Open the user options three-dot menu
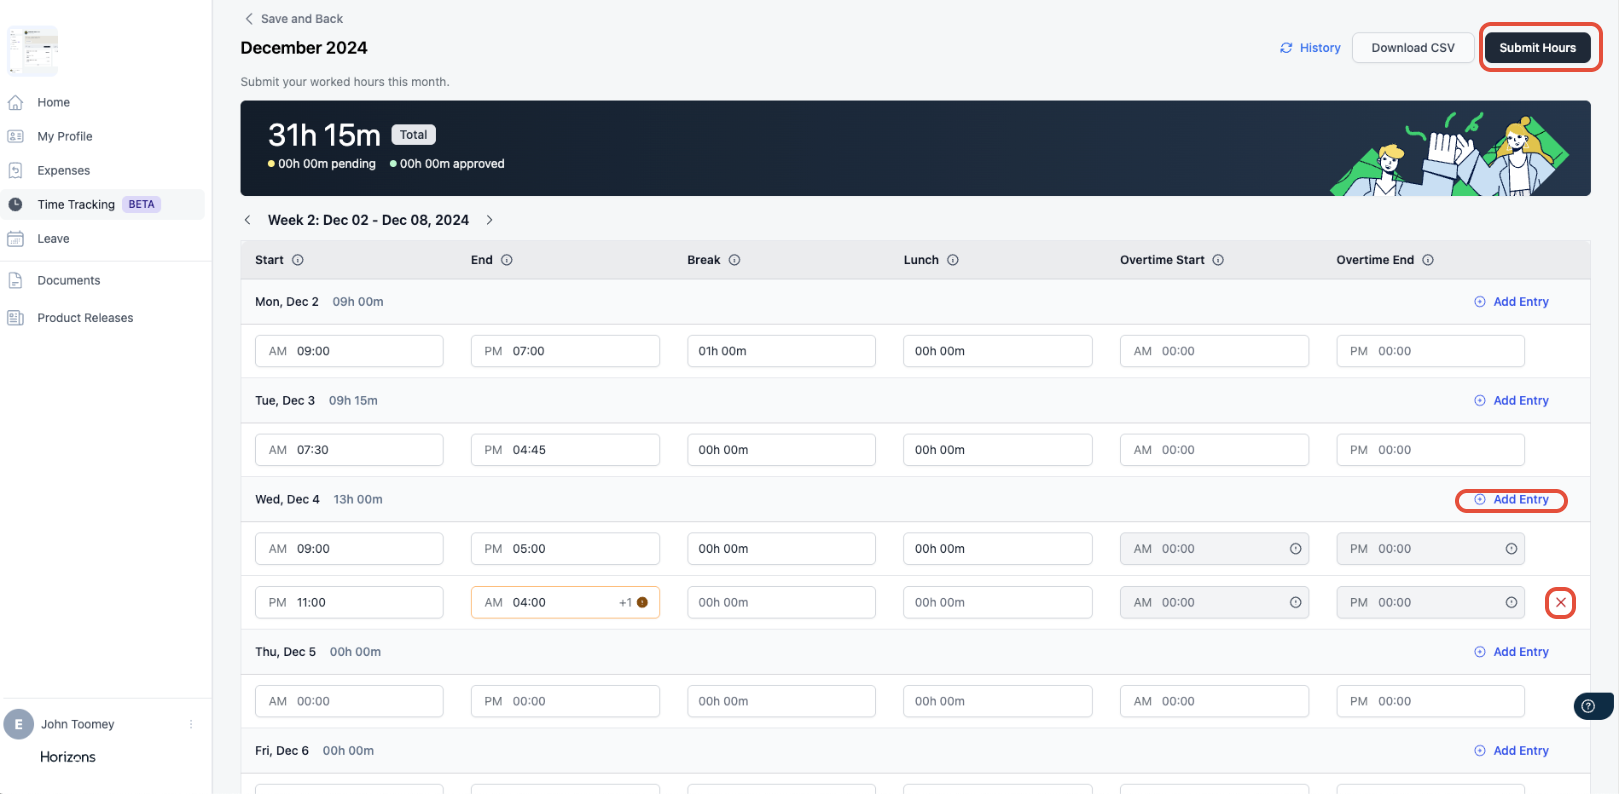 (x=191, y=724)
